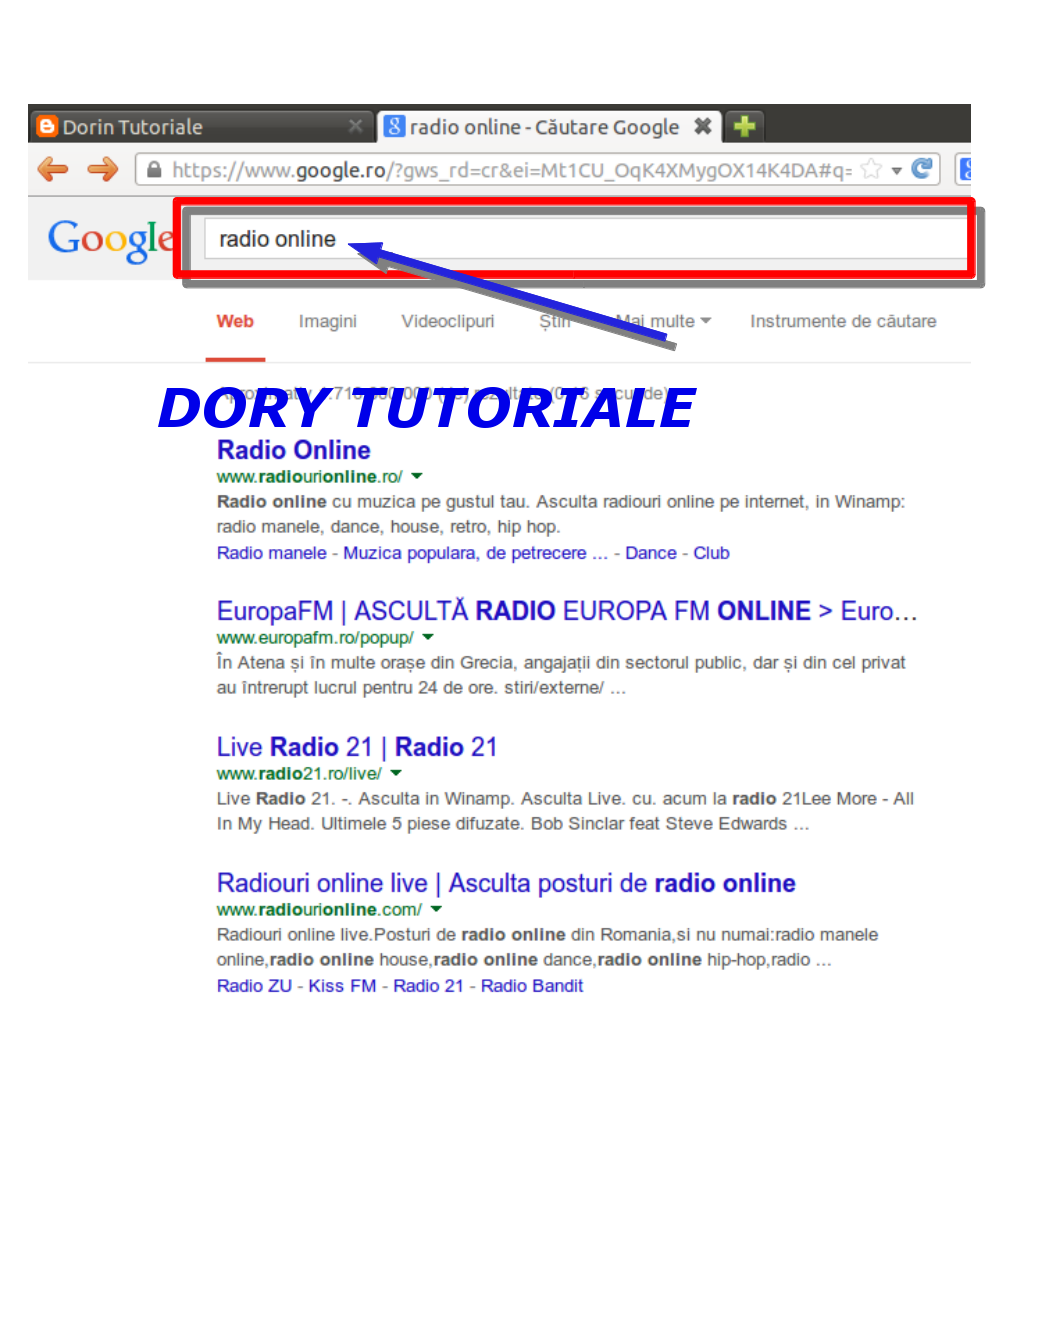Open the dropdown arrow beside www.radiourionline.com/
The width and height of the screenshot is (1039, 1344).
coord(436,909)
